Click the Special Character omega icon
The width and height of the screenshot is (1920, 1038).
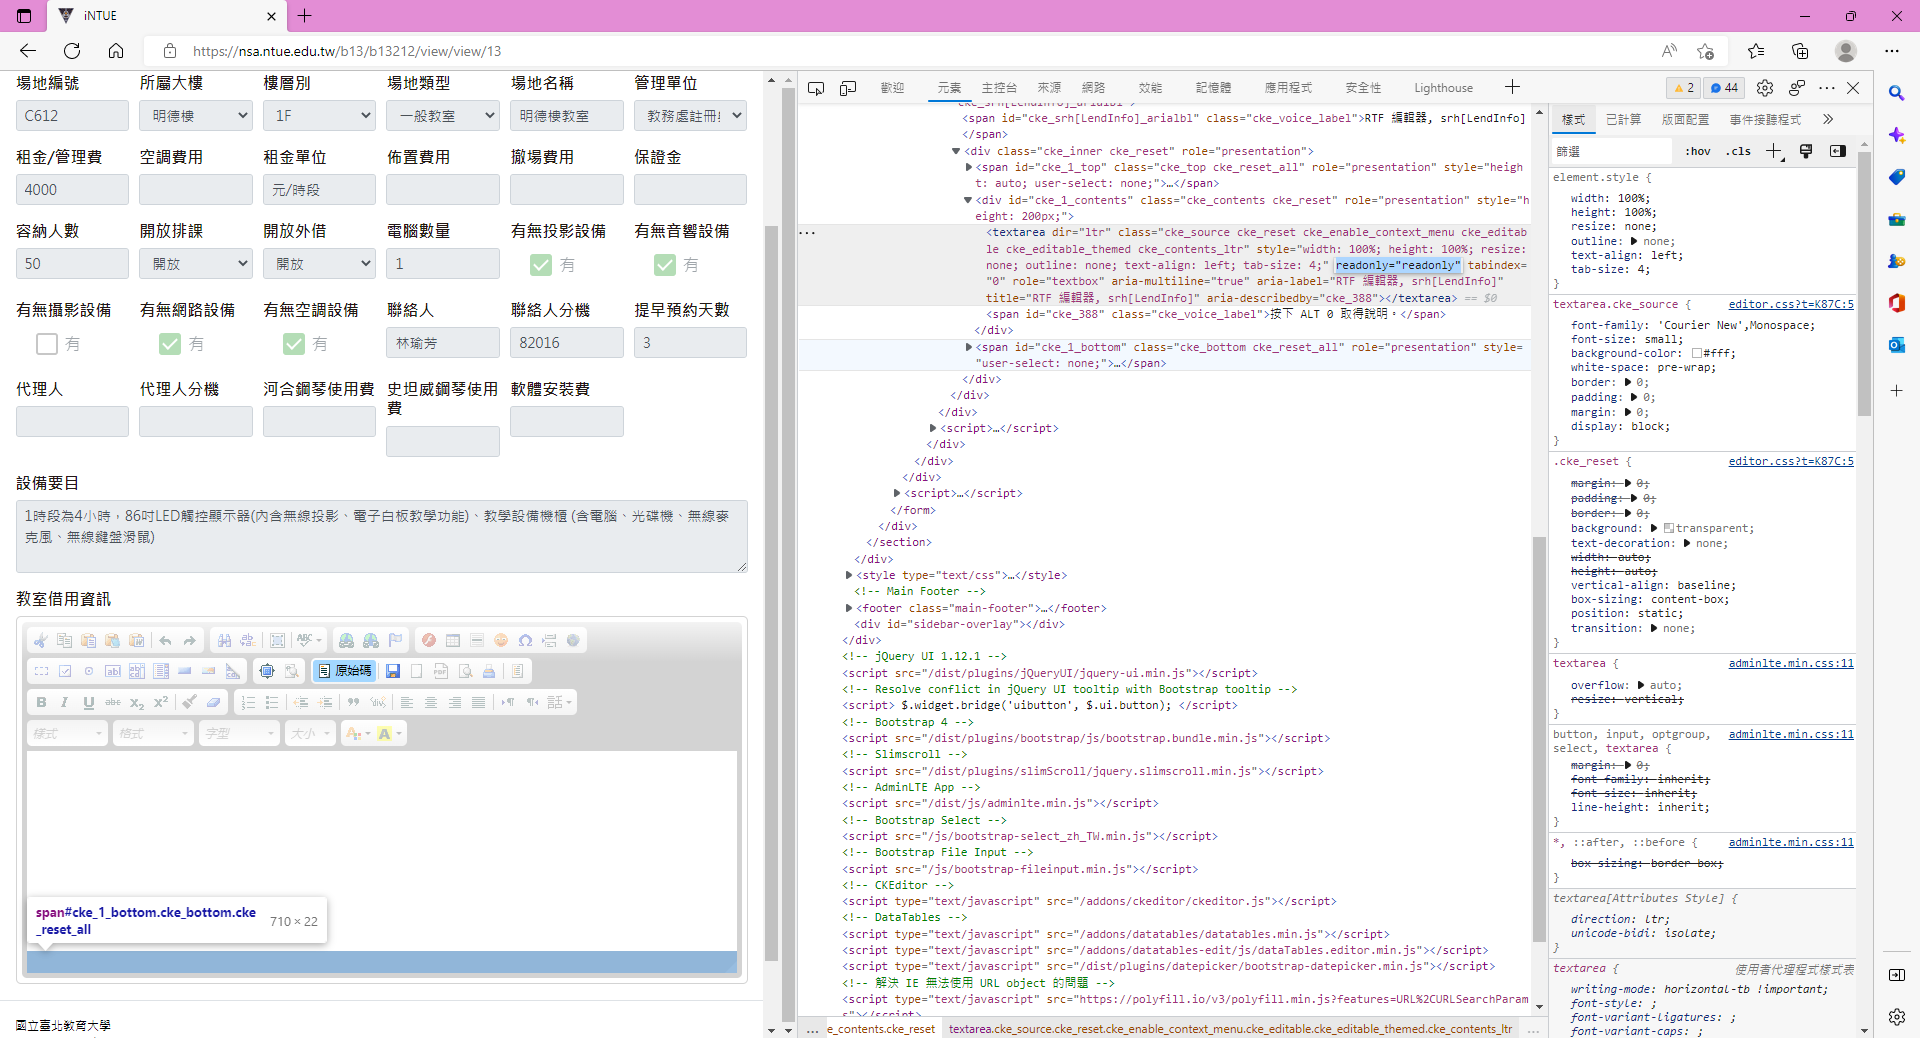525,640
